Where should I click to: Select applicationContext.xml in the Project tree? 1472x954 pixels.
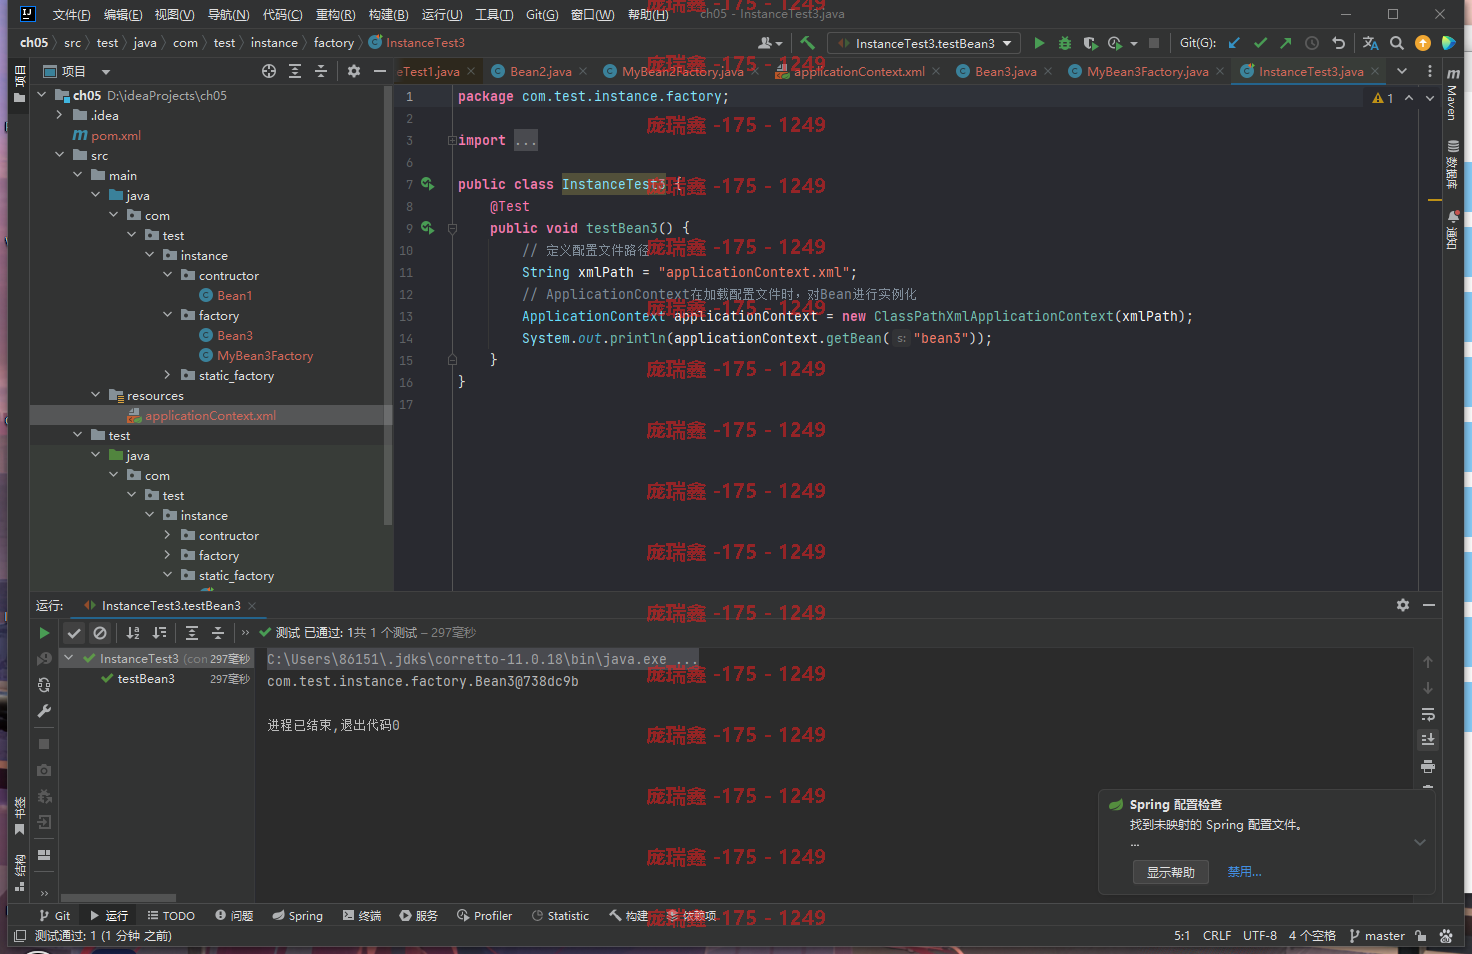(210, 415)
